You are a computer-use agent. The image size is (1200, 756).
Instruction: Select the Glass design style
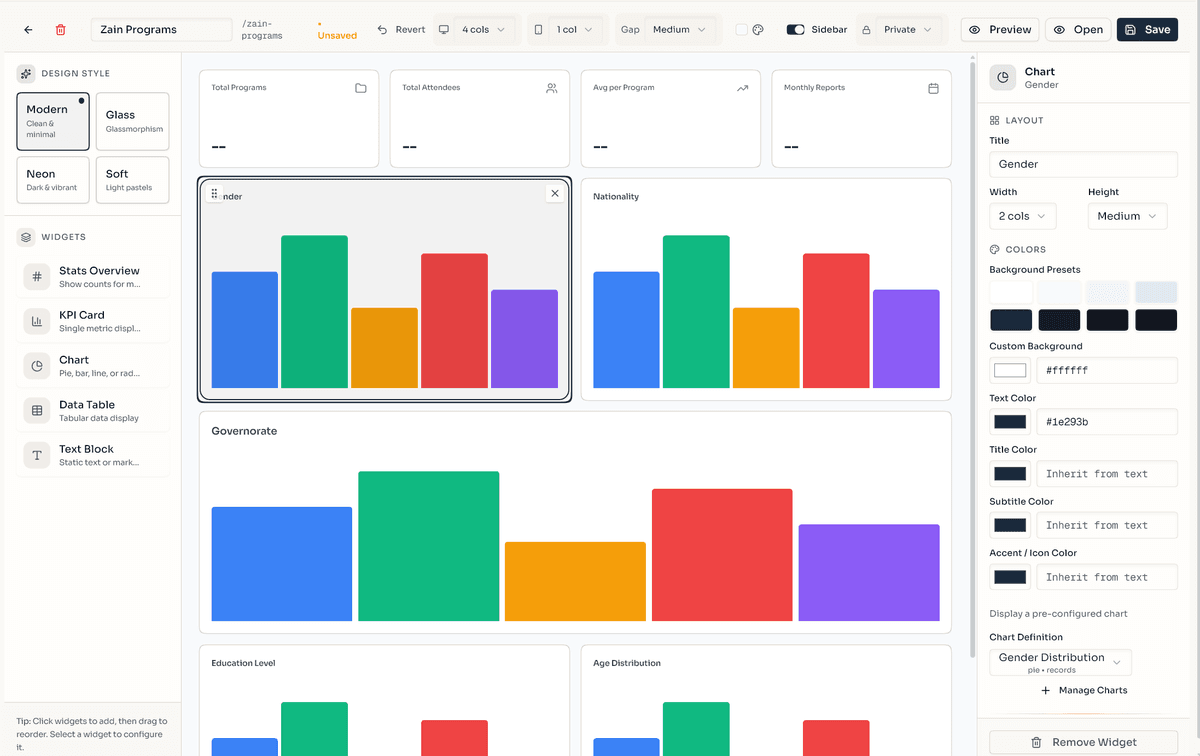132,121
